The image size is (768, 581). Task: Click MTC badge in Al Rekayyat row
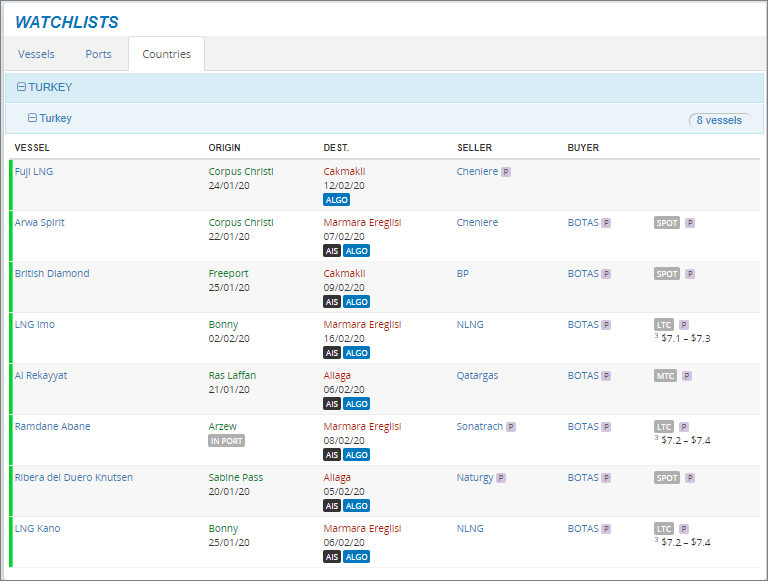click(x=665, y=376)
